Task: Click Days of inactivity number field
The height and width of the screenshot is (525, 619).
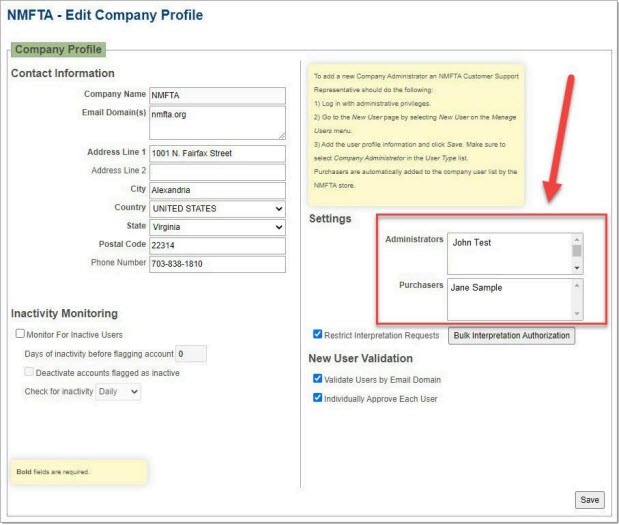Action: click(x=191, y=354)
